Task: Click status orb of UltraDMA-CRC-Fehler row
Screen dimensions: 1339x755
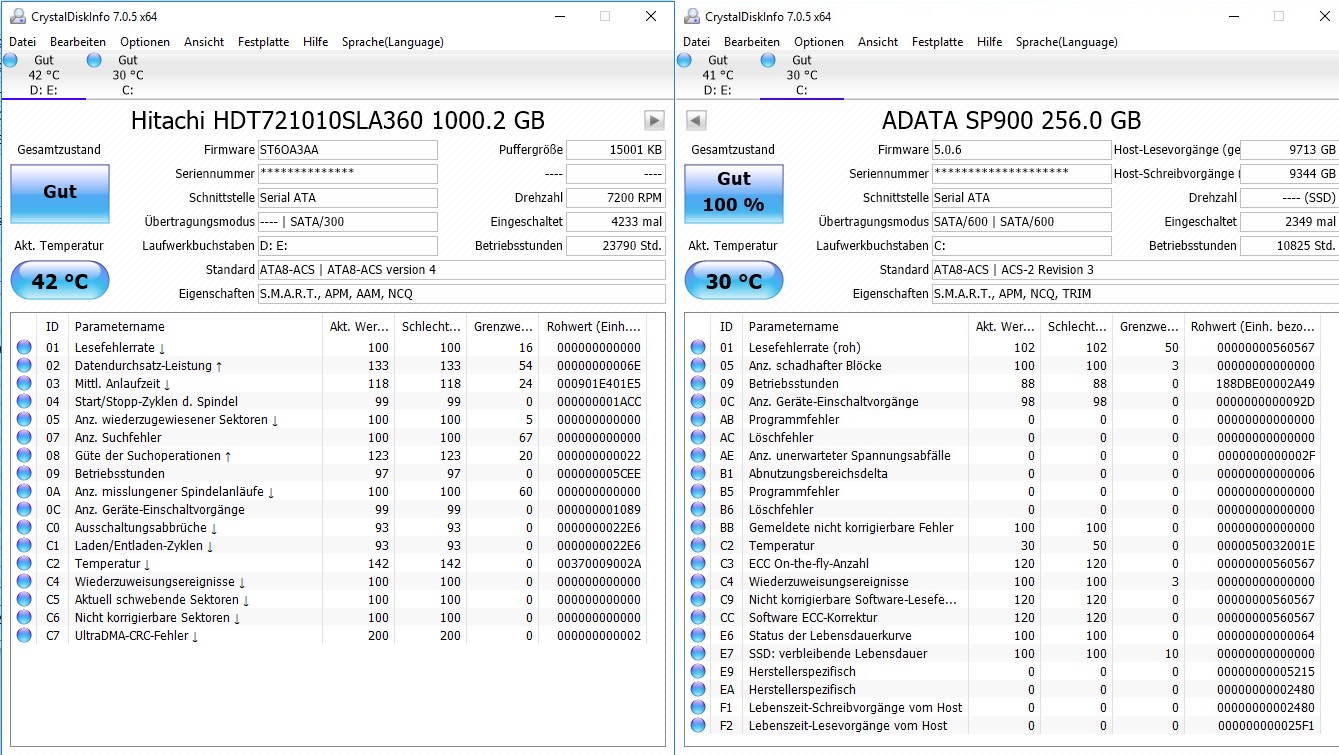Action: pos(24,636)
